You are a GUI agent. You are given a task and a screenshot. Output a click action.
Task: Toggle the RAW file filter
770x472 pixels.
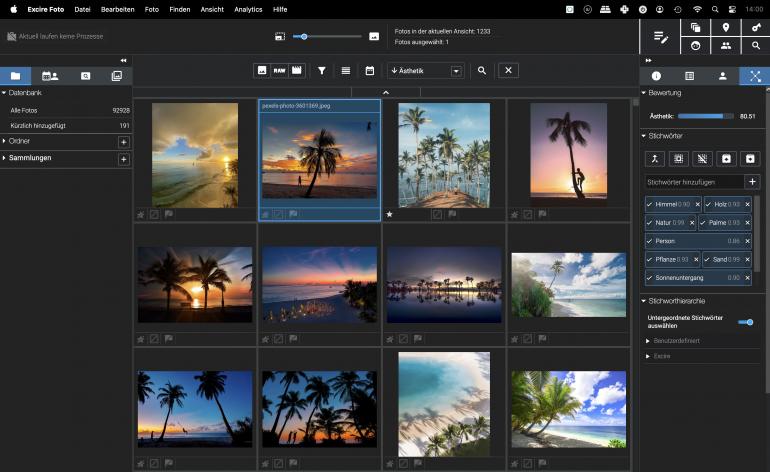279,70
